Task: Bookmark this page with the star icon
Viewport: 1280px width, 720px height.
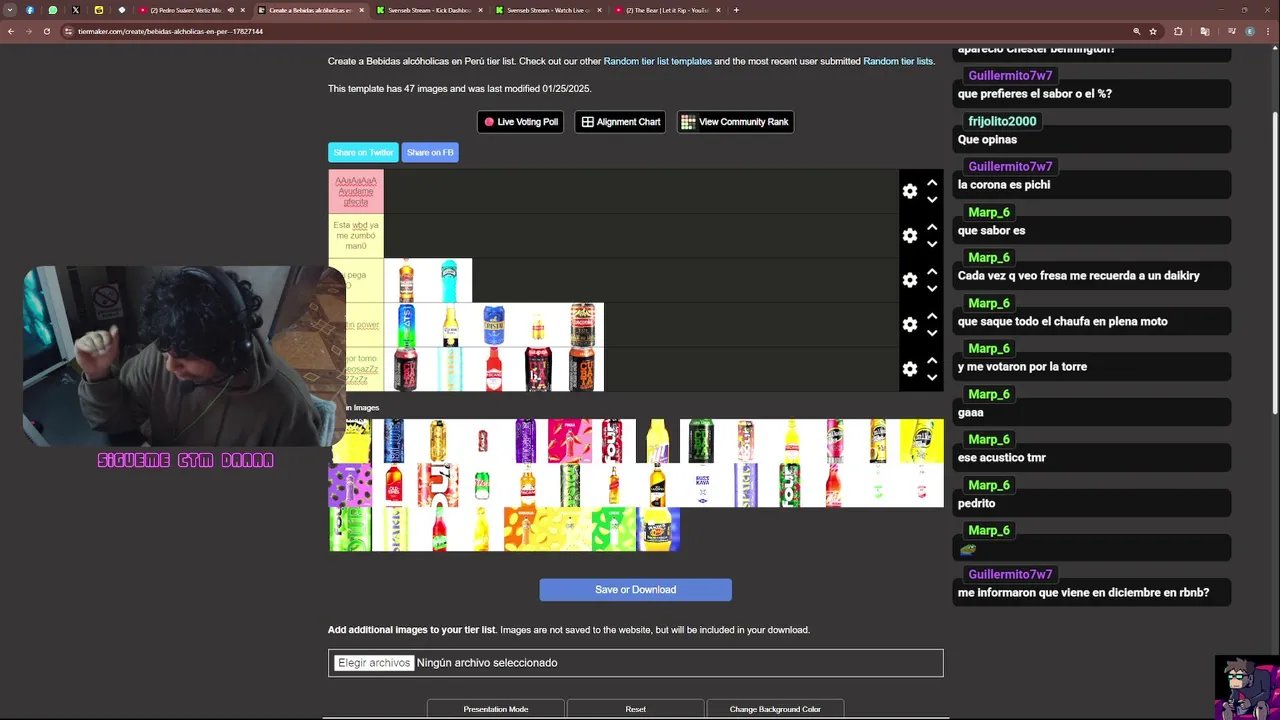Action: 1153,31
